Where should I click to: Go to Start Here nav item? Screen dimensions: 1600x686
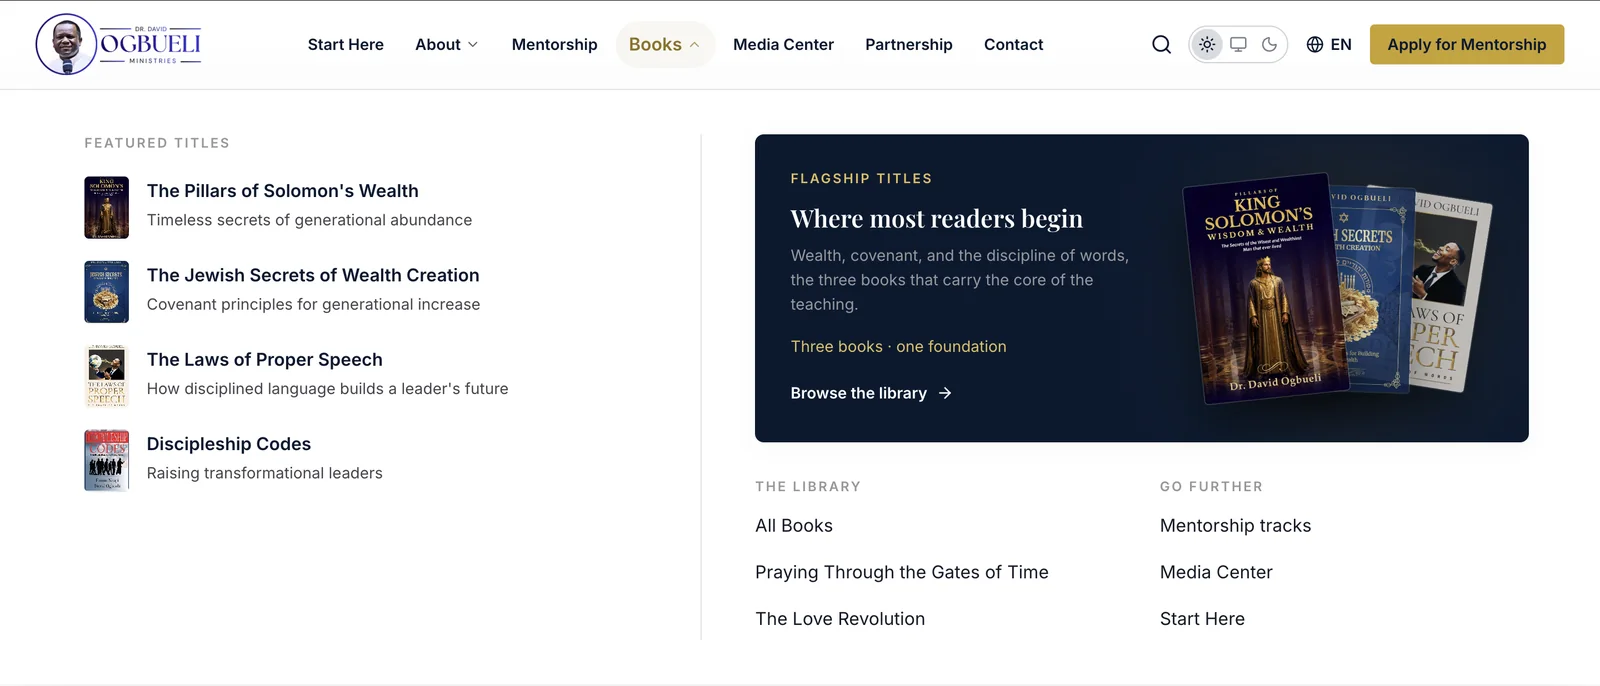point(346,44)
